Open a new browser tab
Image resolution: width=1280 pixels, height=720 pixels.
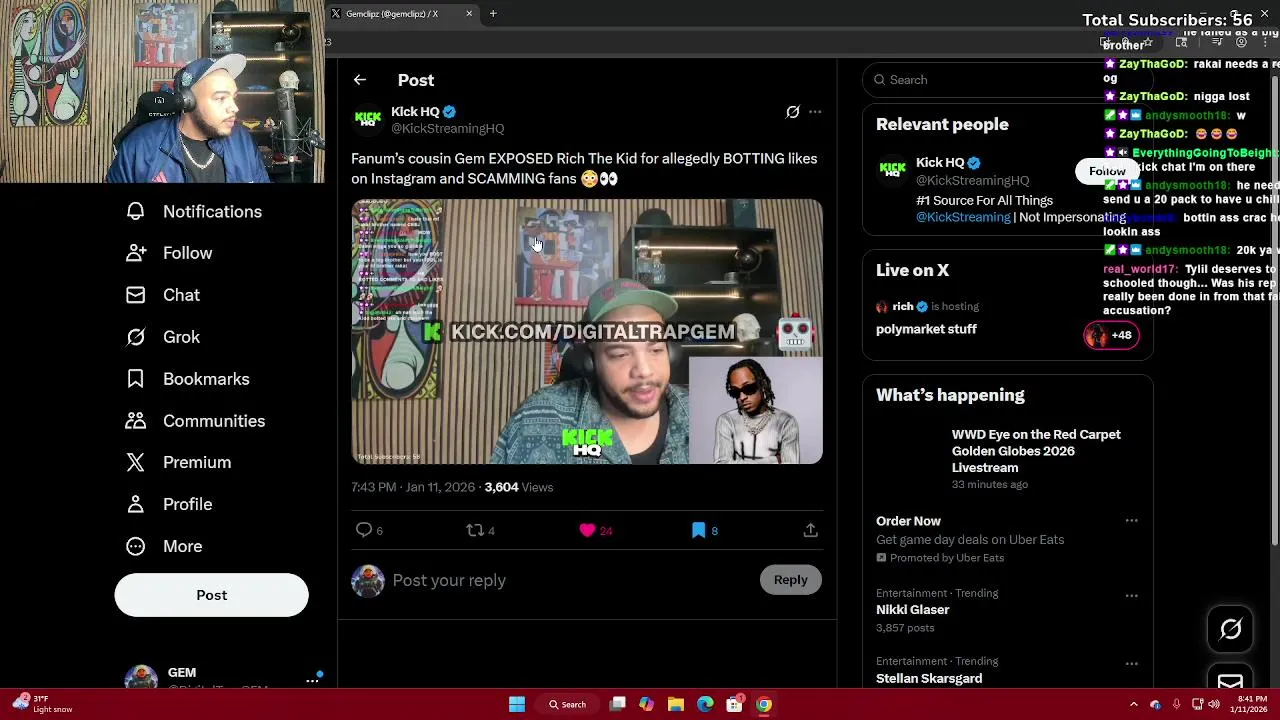493,14
